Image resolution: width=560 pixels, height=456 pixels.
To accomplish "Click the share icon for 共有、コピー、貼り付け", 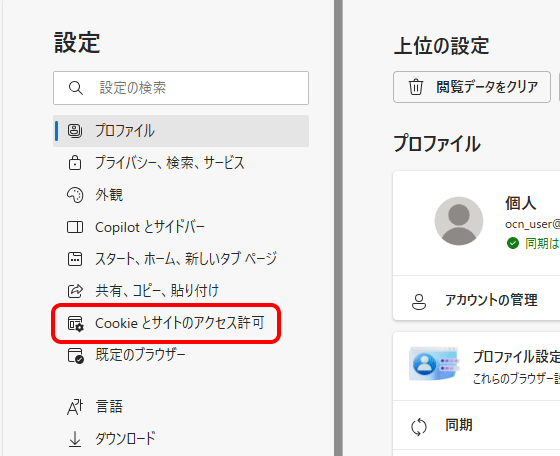I will click(x=75, y=291).
